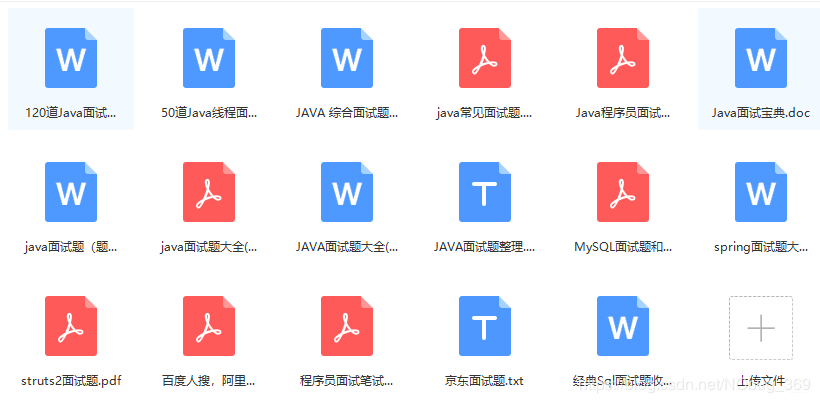Click the file name JAVA面试题整理...
Image resolution: width=820 pixels, height=403 pixels.
pos(485,247)
